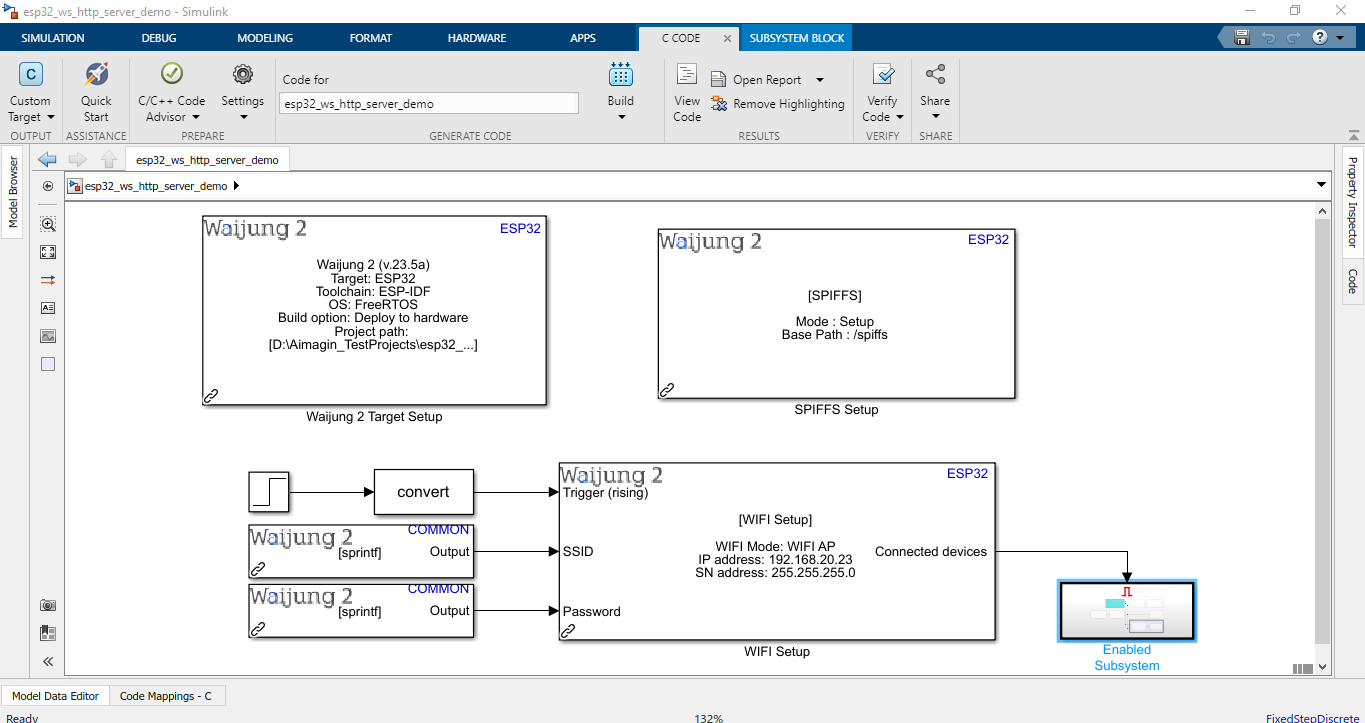Expand the Open Report dropdown arrow
This screenshot has height=723, width=1365.
click(x=820, y=80)
